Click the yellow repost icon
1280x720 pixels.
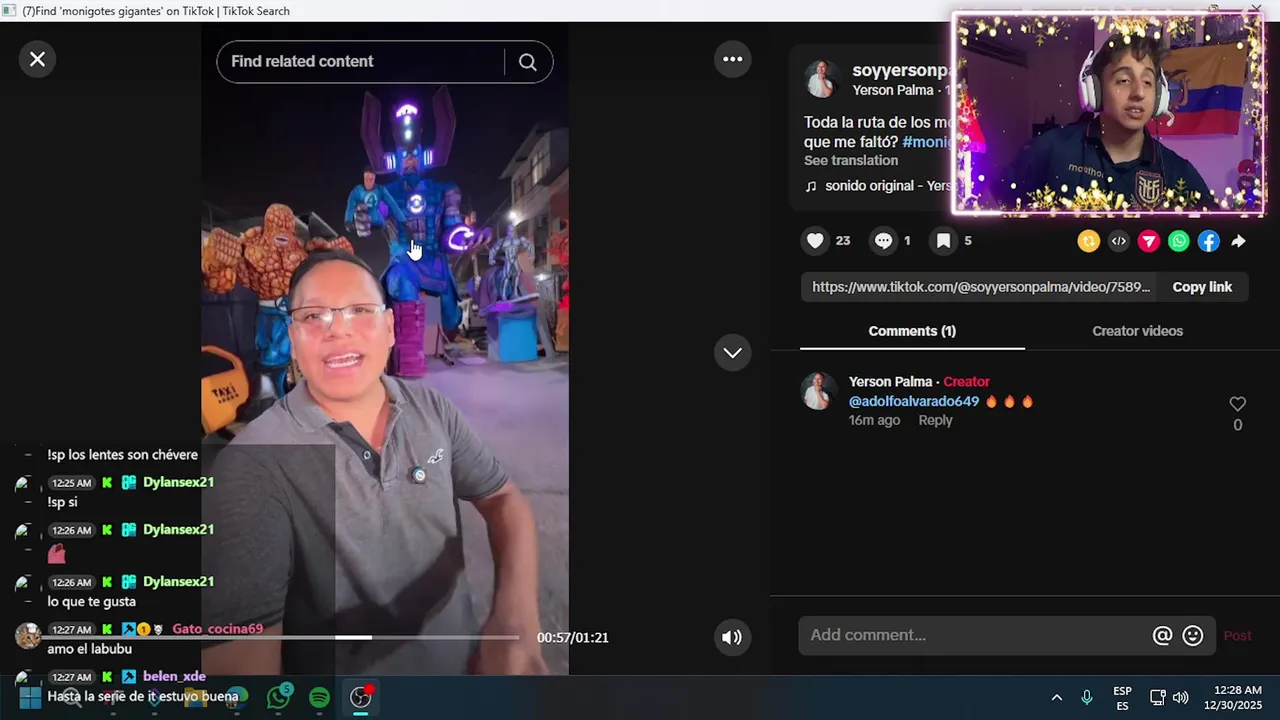(1088, 241)
